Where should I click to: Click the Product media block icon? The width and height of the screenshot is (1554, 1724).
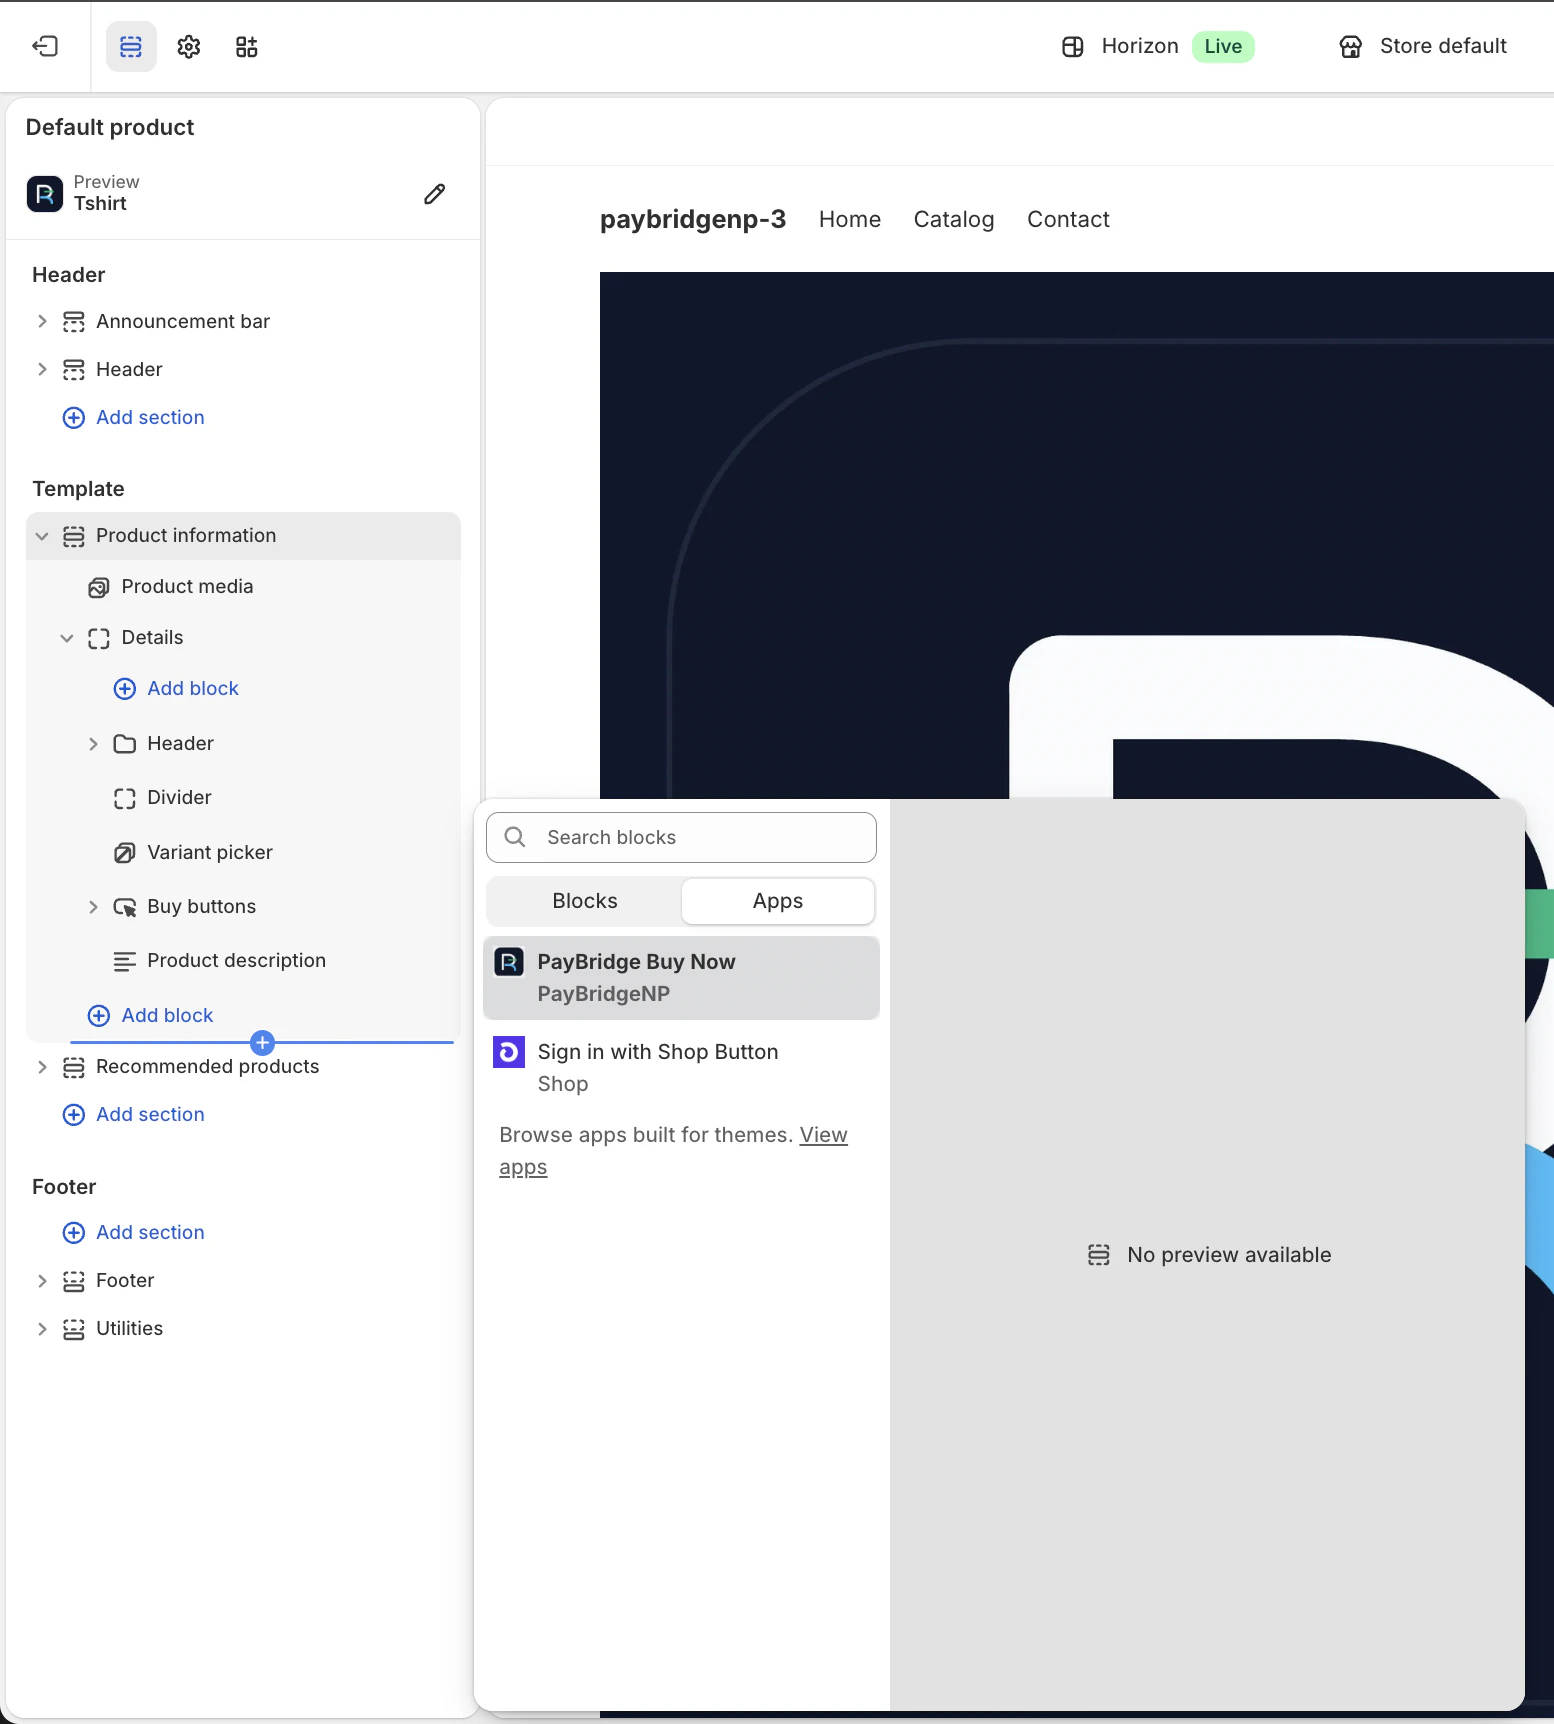pyautogui.click(x=99, y=587)
